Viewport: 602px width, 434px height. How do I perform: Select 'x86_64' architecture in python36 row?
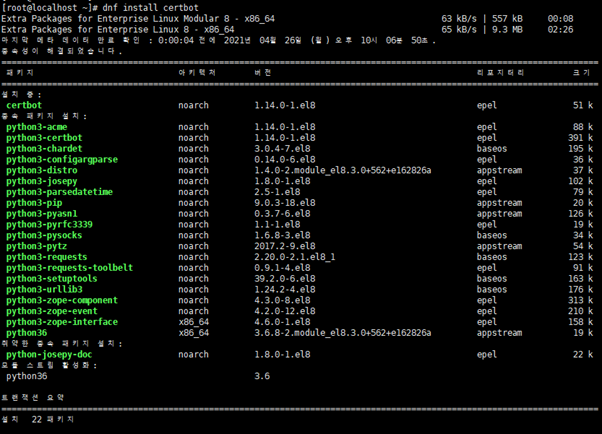(194, 333)
